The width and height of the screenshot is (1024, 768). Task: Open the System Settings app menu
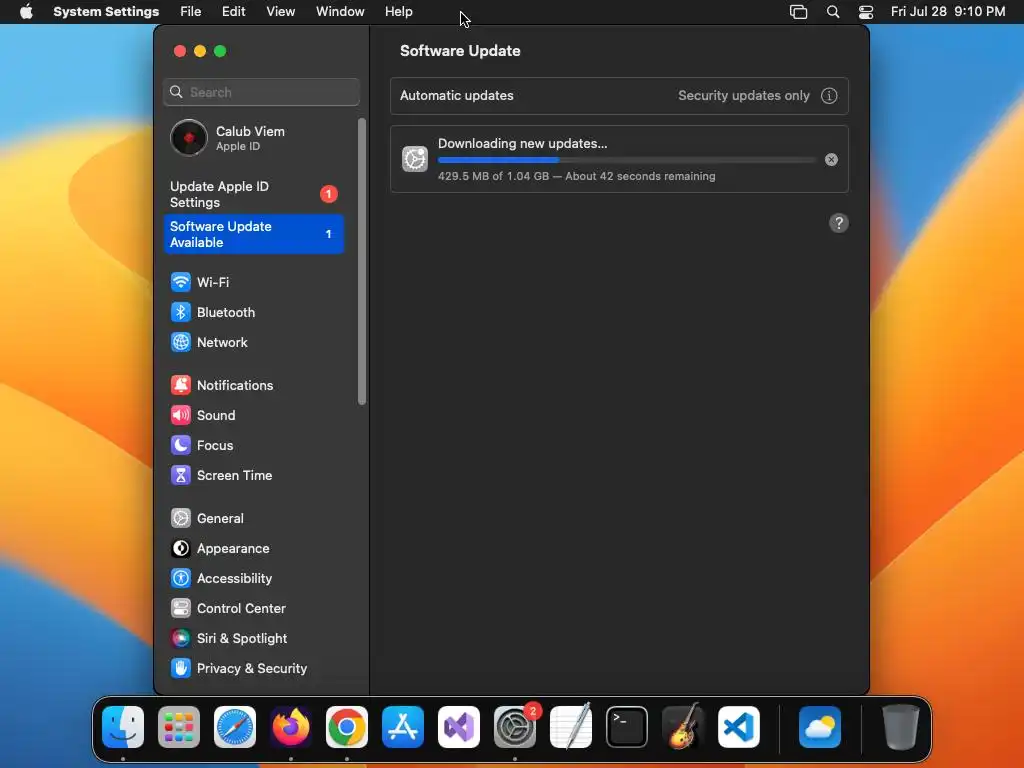tap(106, 12)
